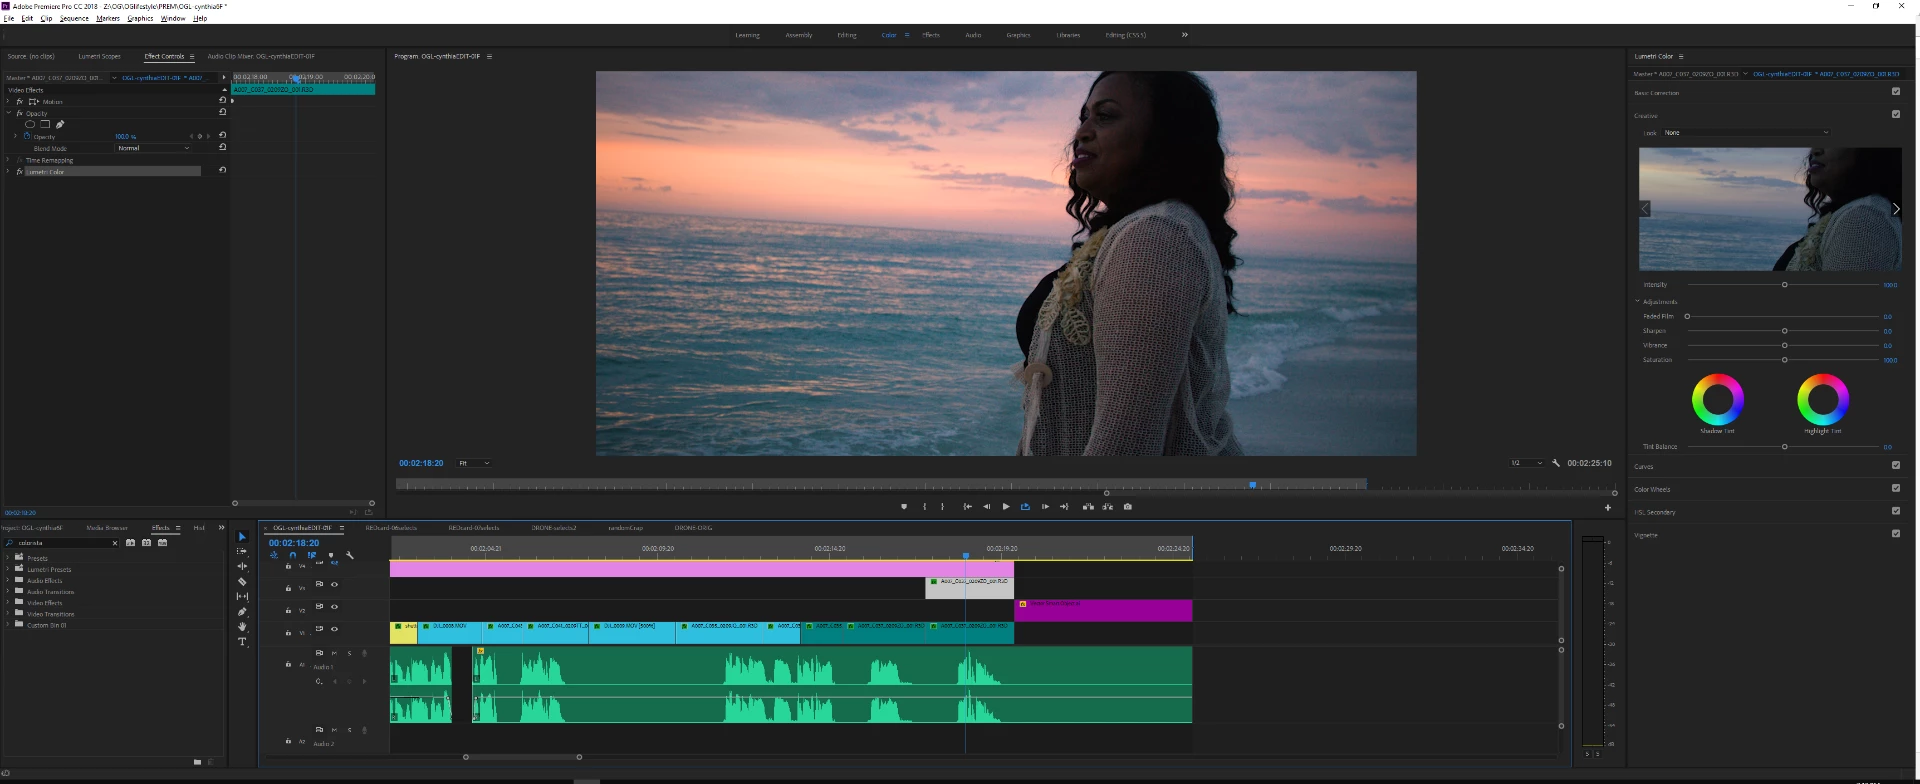Click the free draw bezier mask pen
Screen dimensions: 1920x784
pos(60,125)
